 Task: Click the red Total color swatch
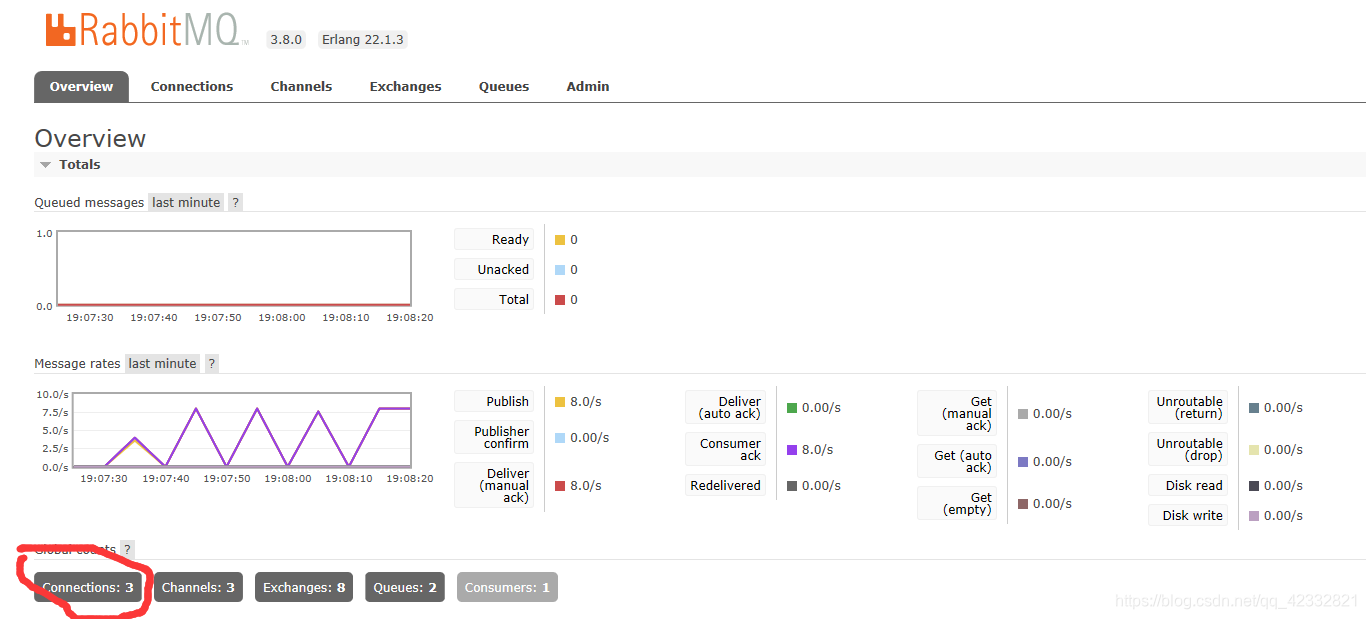point(560,300)
